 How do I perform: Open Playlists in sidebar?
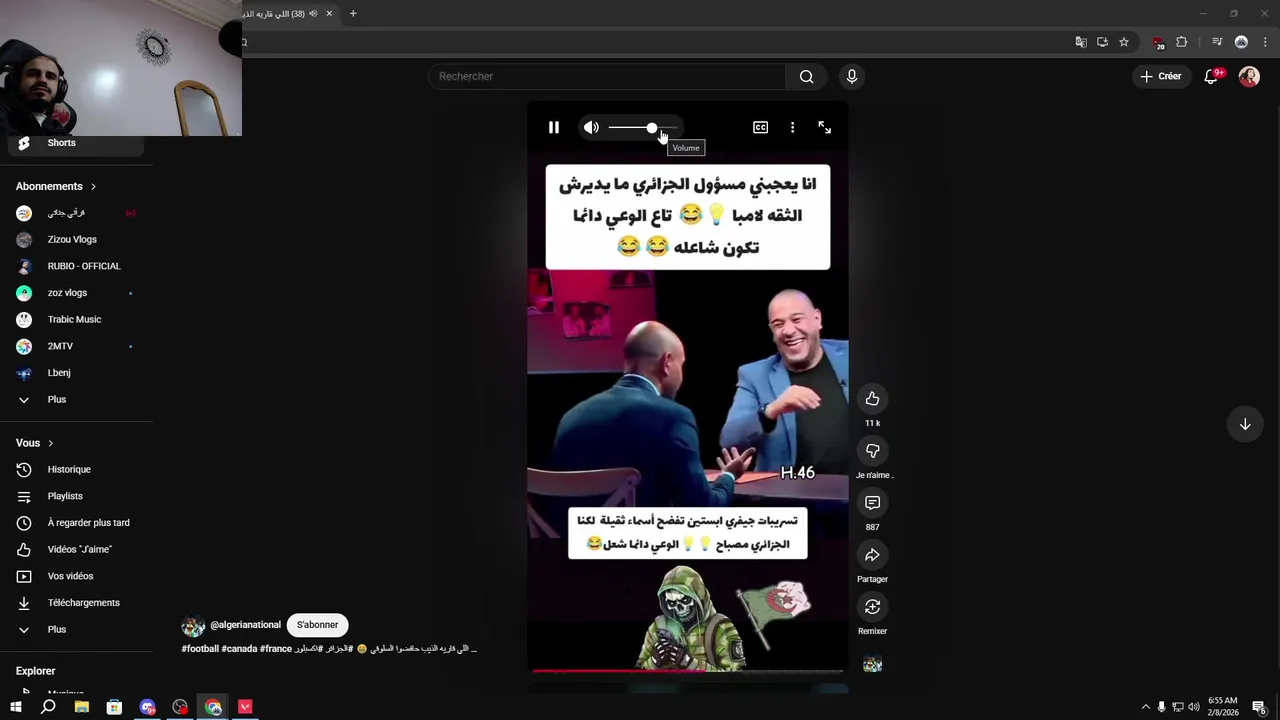[76, 496]
